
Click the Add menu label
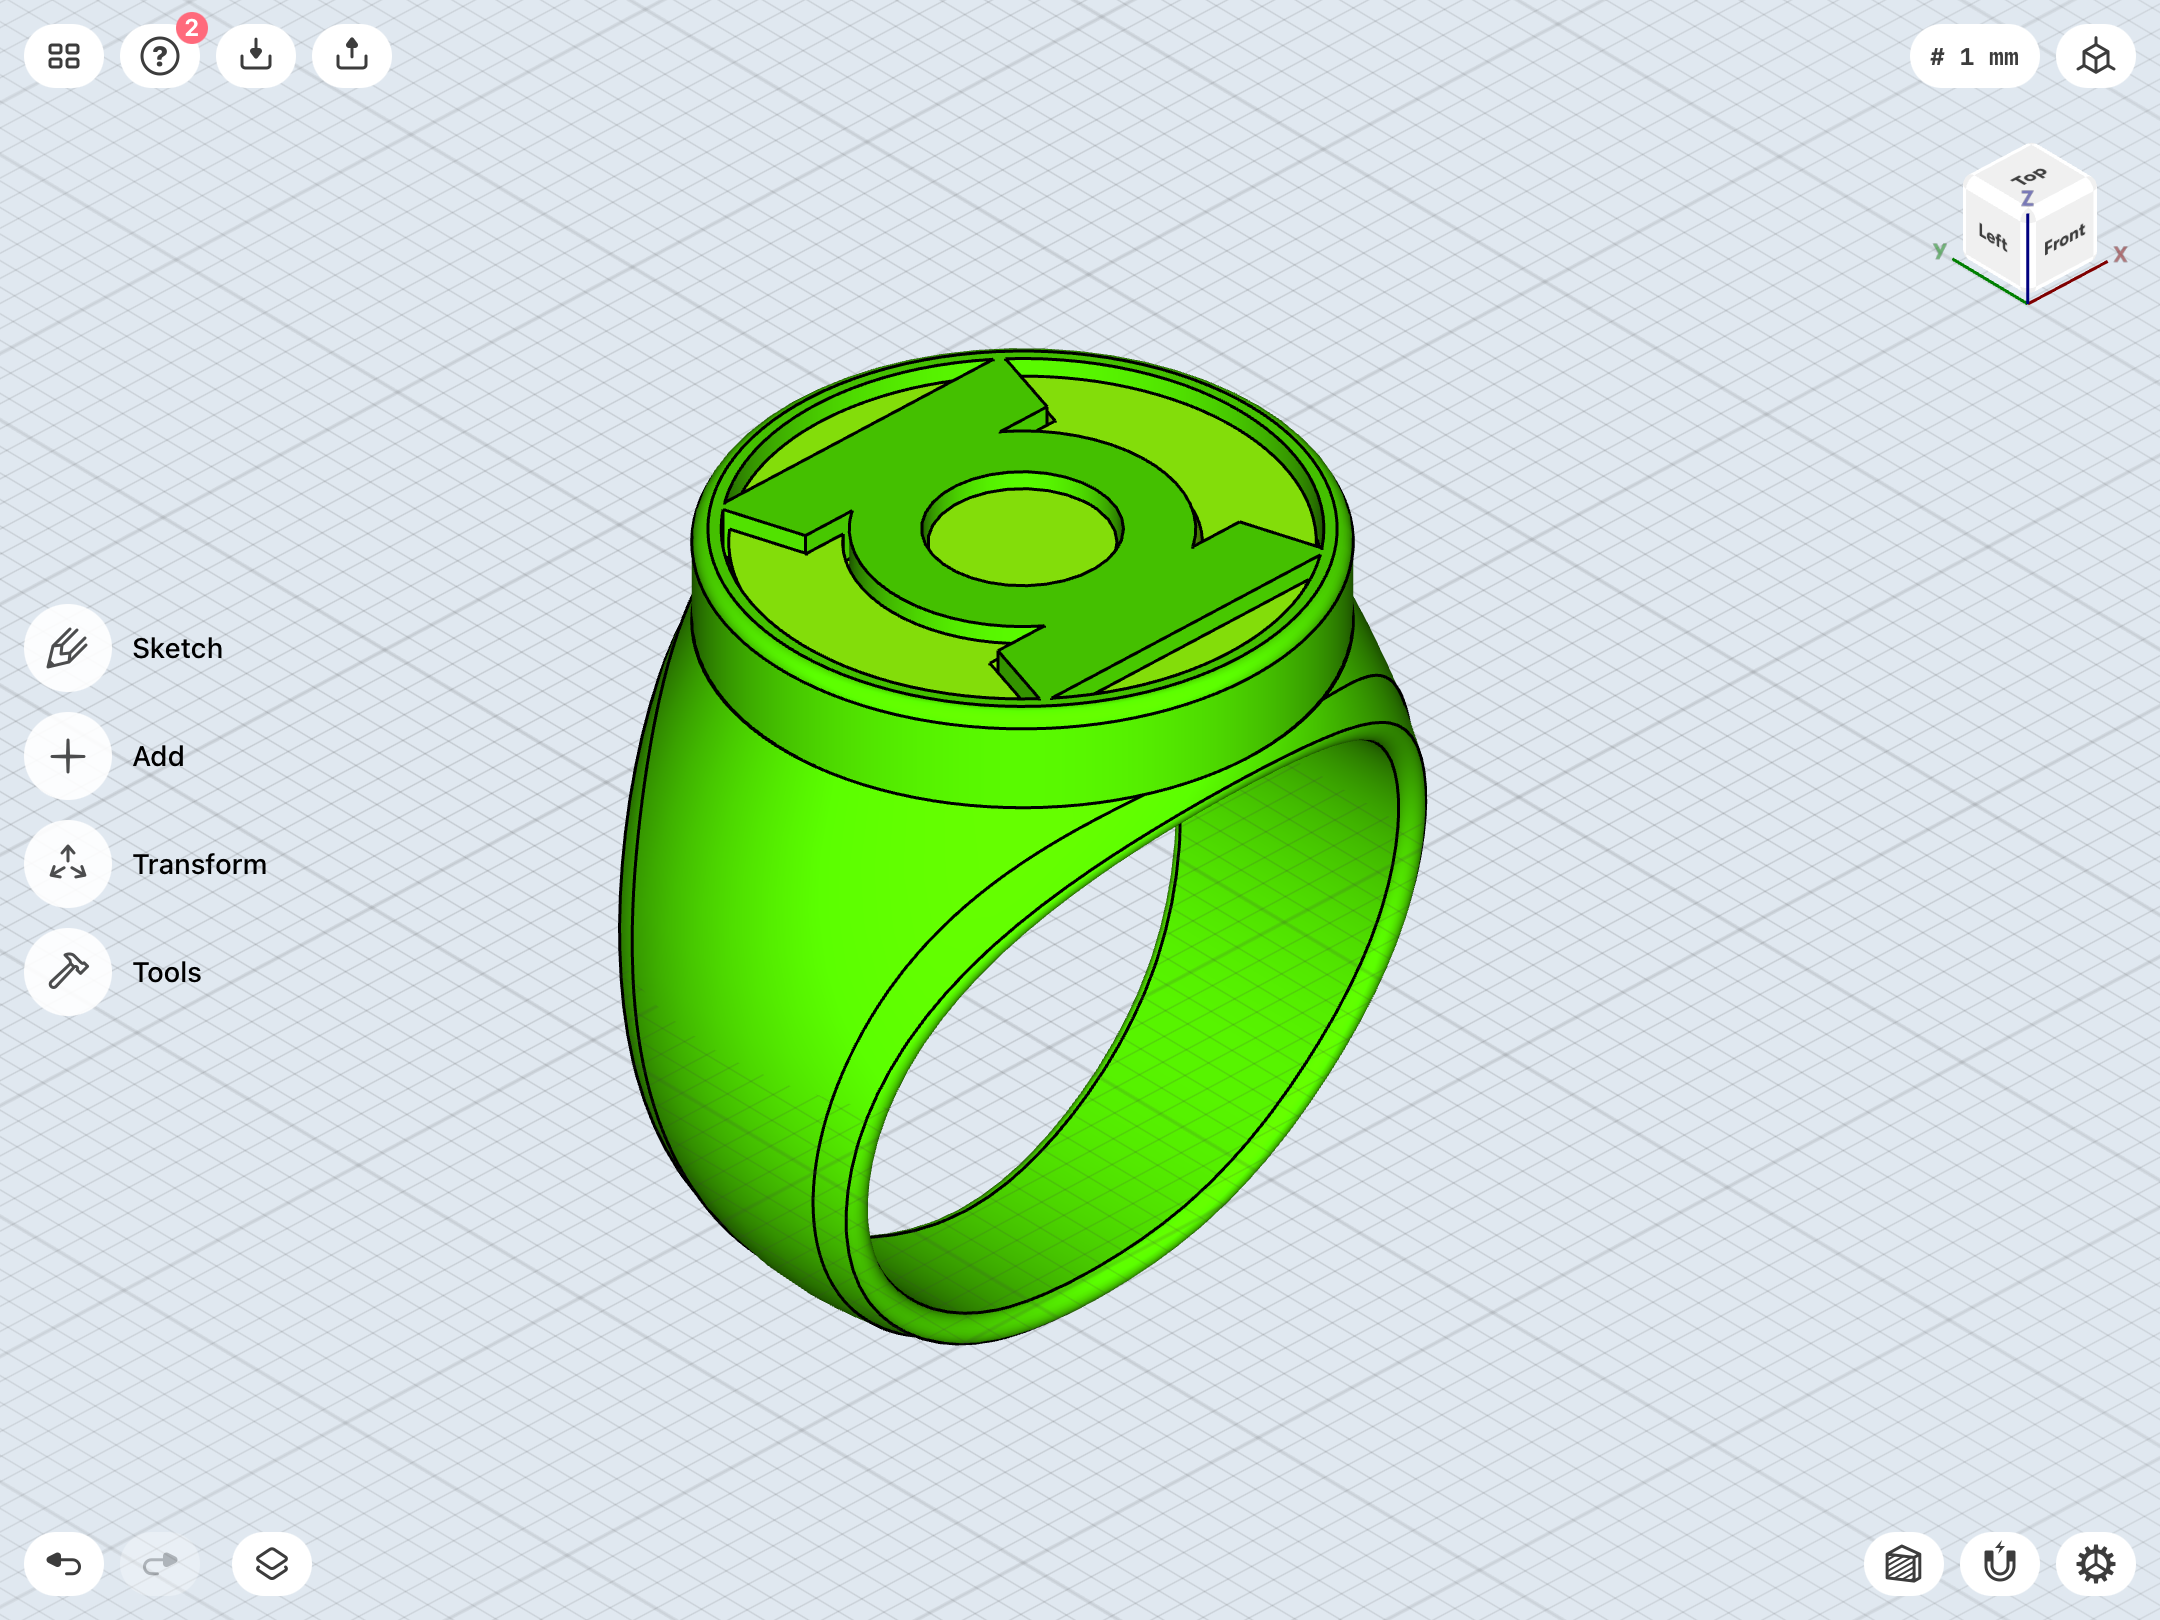point(158,756)
